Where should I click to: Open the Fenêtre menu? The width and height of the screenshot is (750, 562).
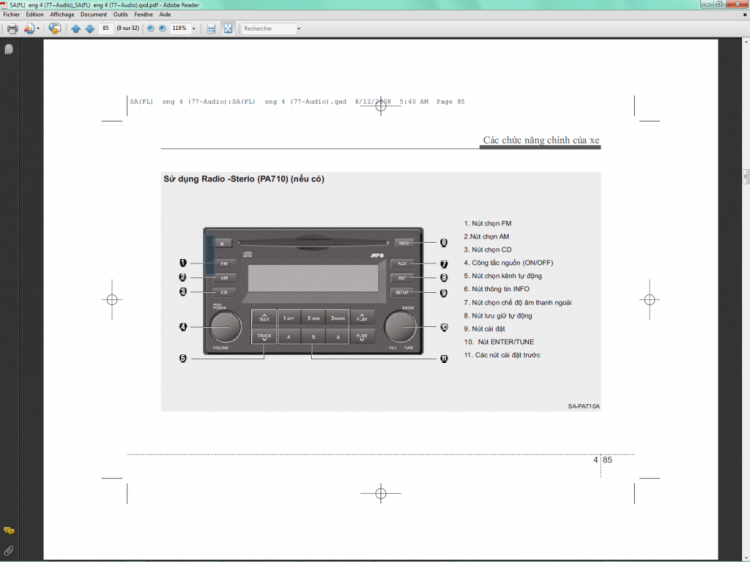tap(143, 15)
